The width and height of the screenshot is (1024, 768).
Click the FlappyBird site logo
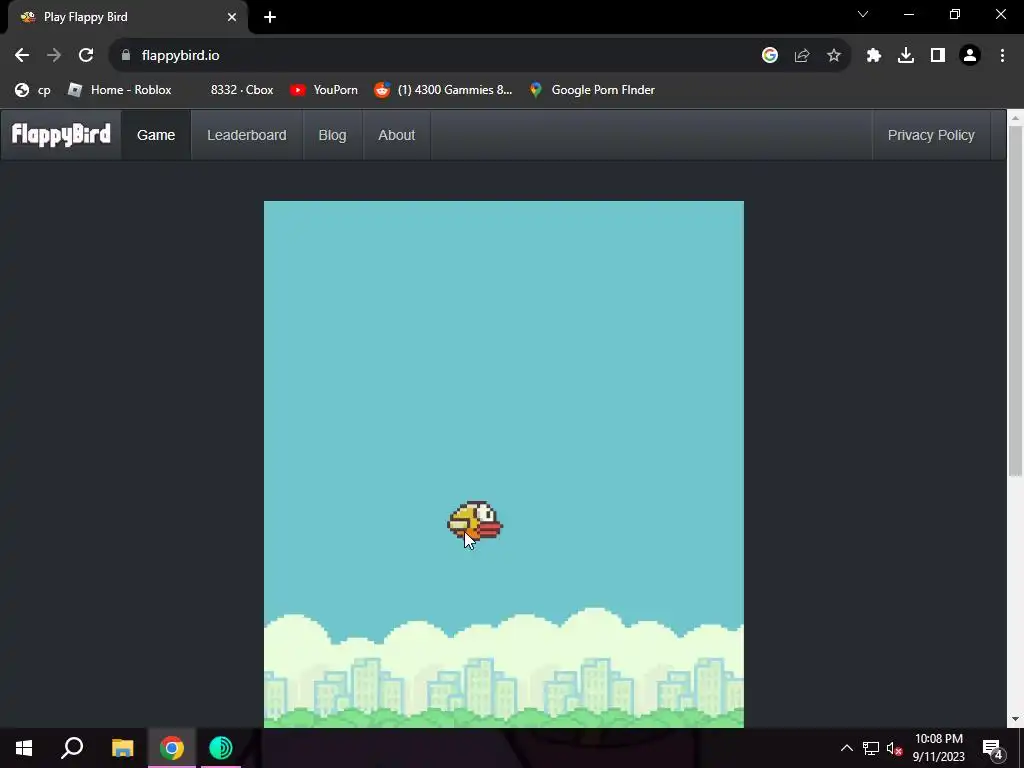click(61, 135)
